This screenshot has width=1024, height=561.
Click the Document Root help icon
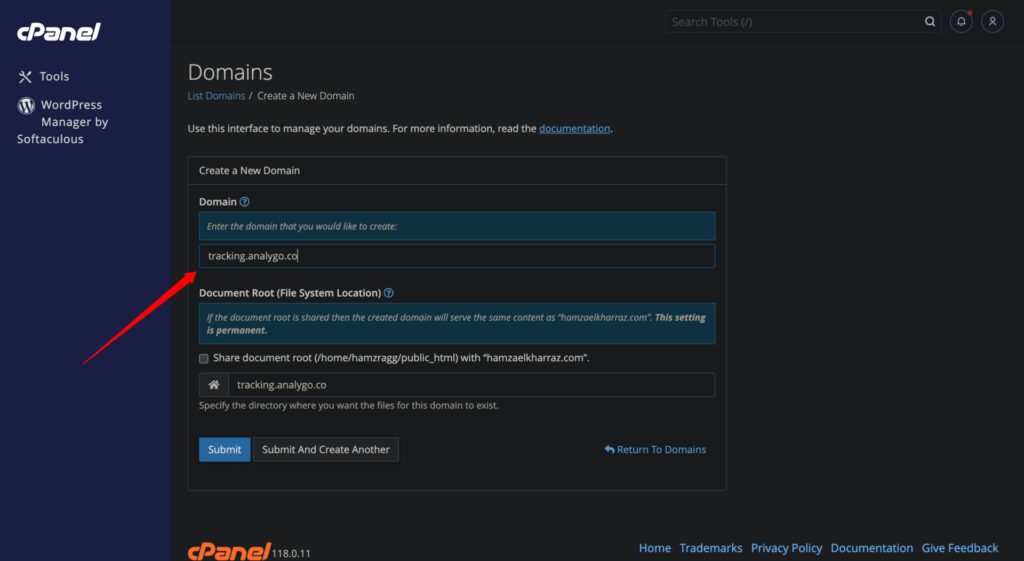[388, 293]
